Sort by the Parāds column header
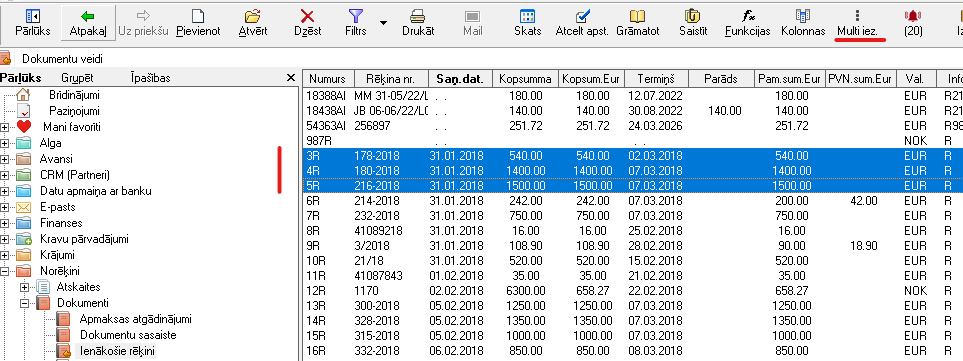Screen dimensions: 963x361 click(x=721, y=79)
